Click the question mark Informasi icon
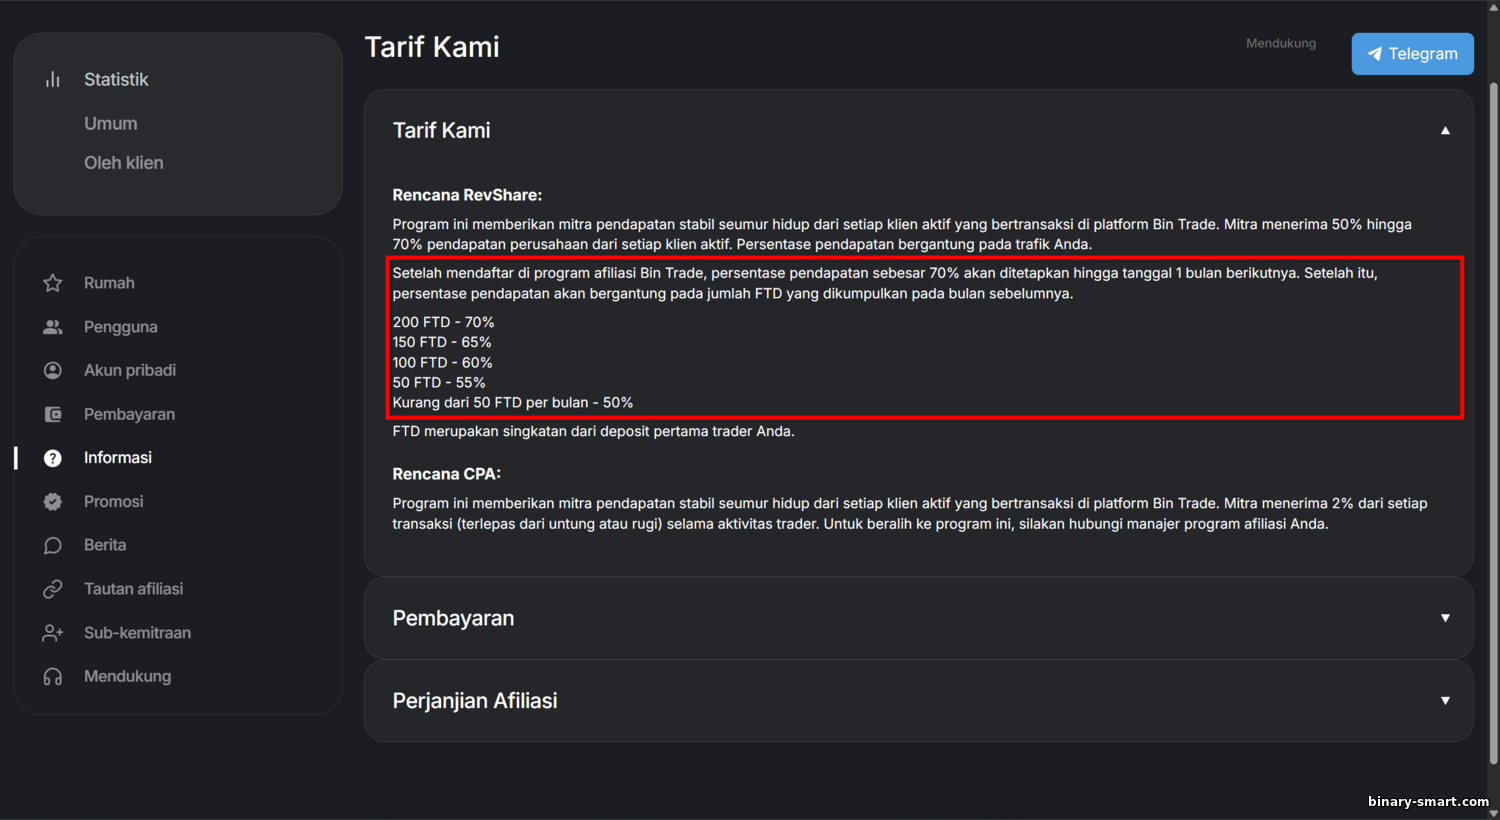The image size is (1500, 820). tap(53, 458)
